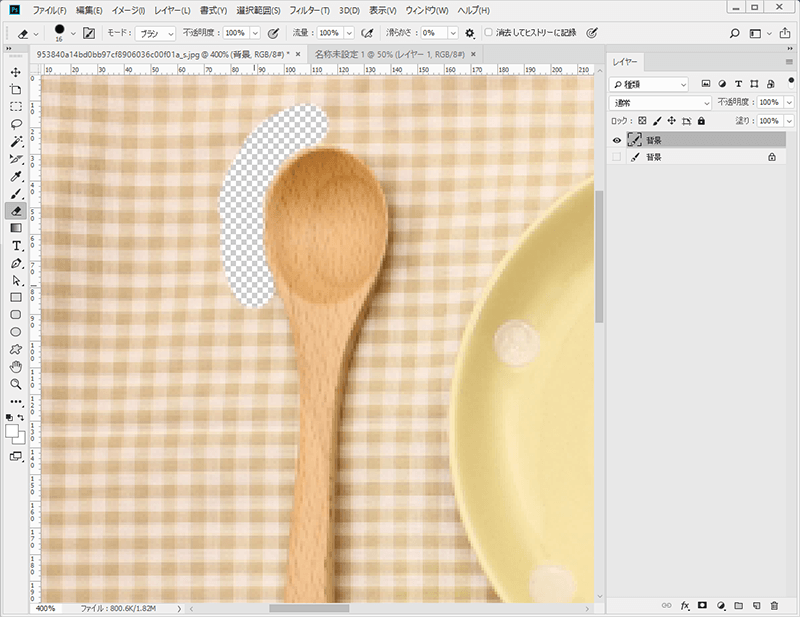
Task: Toggle pressure for opacity button
Action: pos(273,33)
